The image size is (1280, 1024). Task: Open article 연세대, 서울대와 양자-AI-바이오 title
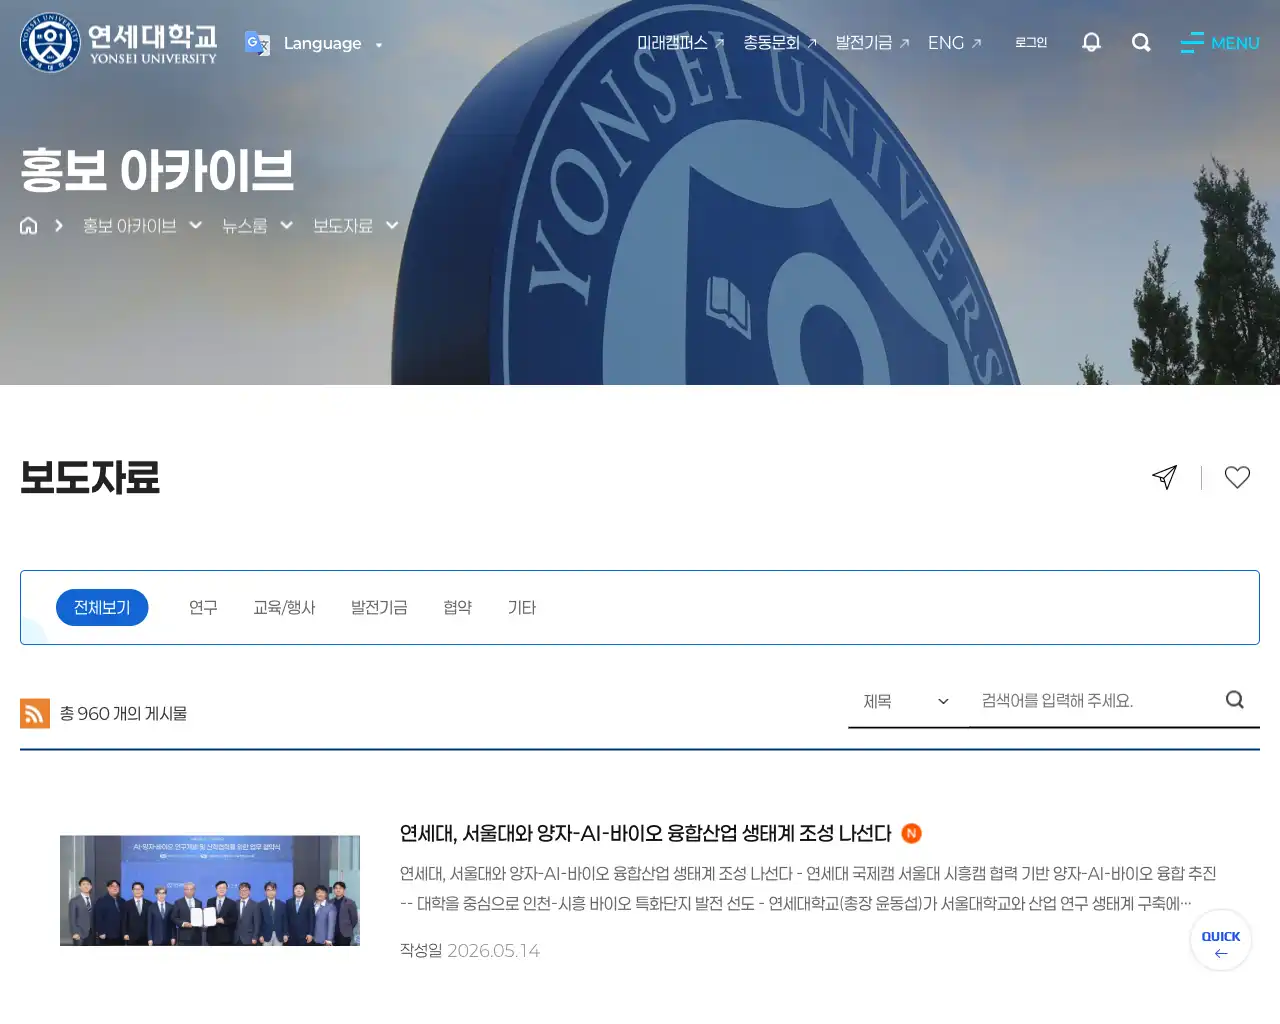(645, 833)
